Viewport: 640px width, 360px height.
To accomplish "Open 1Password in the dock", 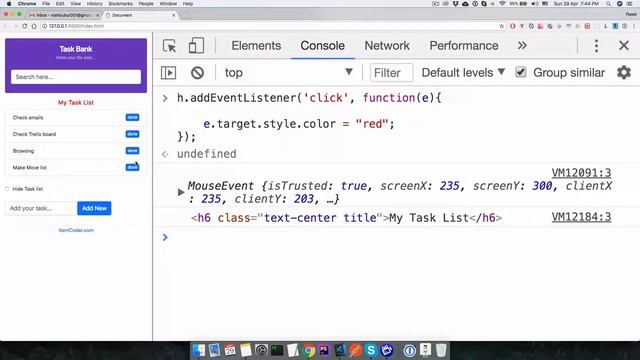I will tap(409, 350).
